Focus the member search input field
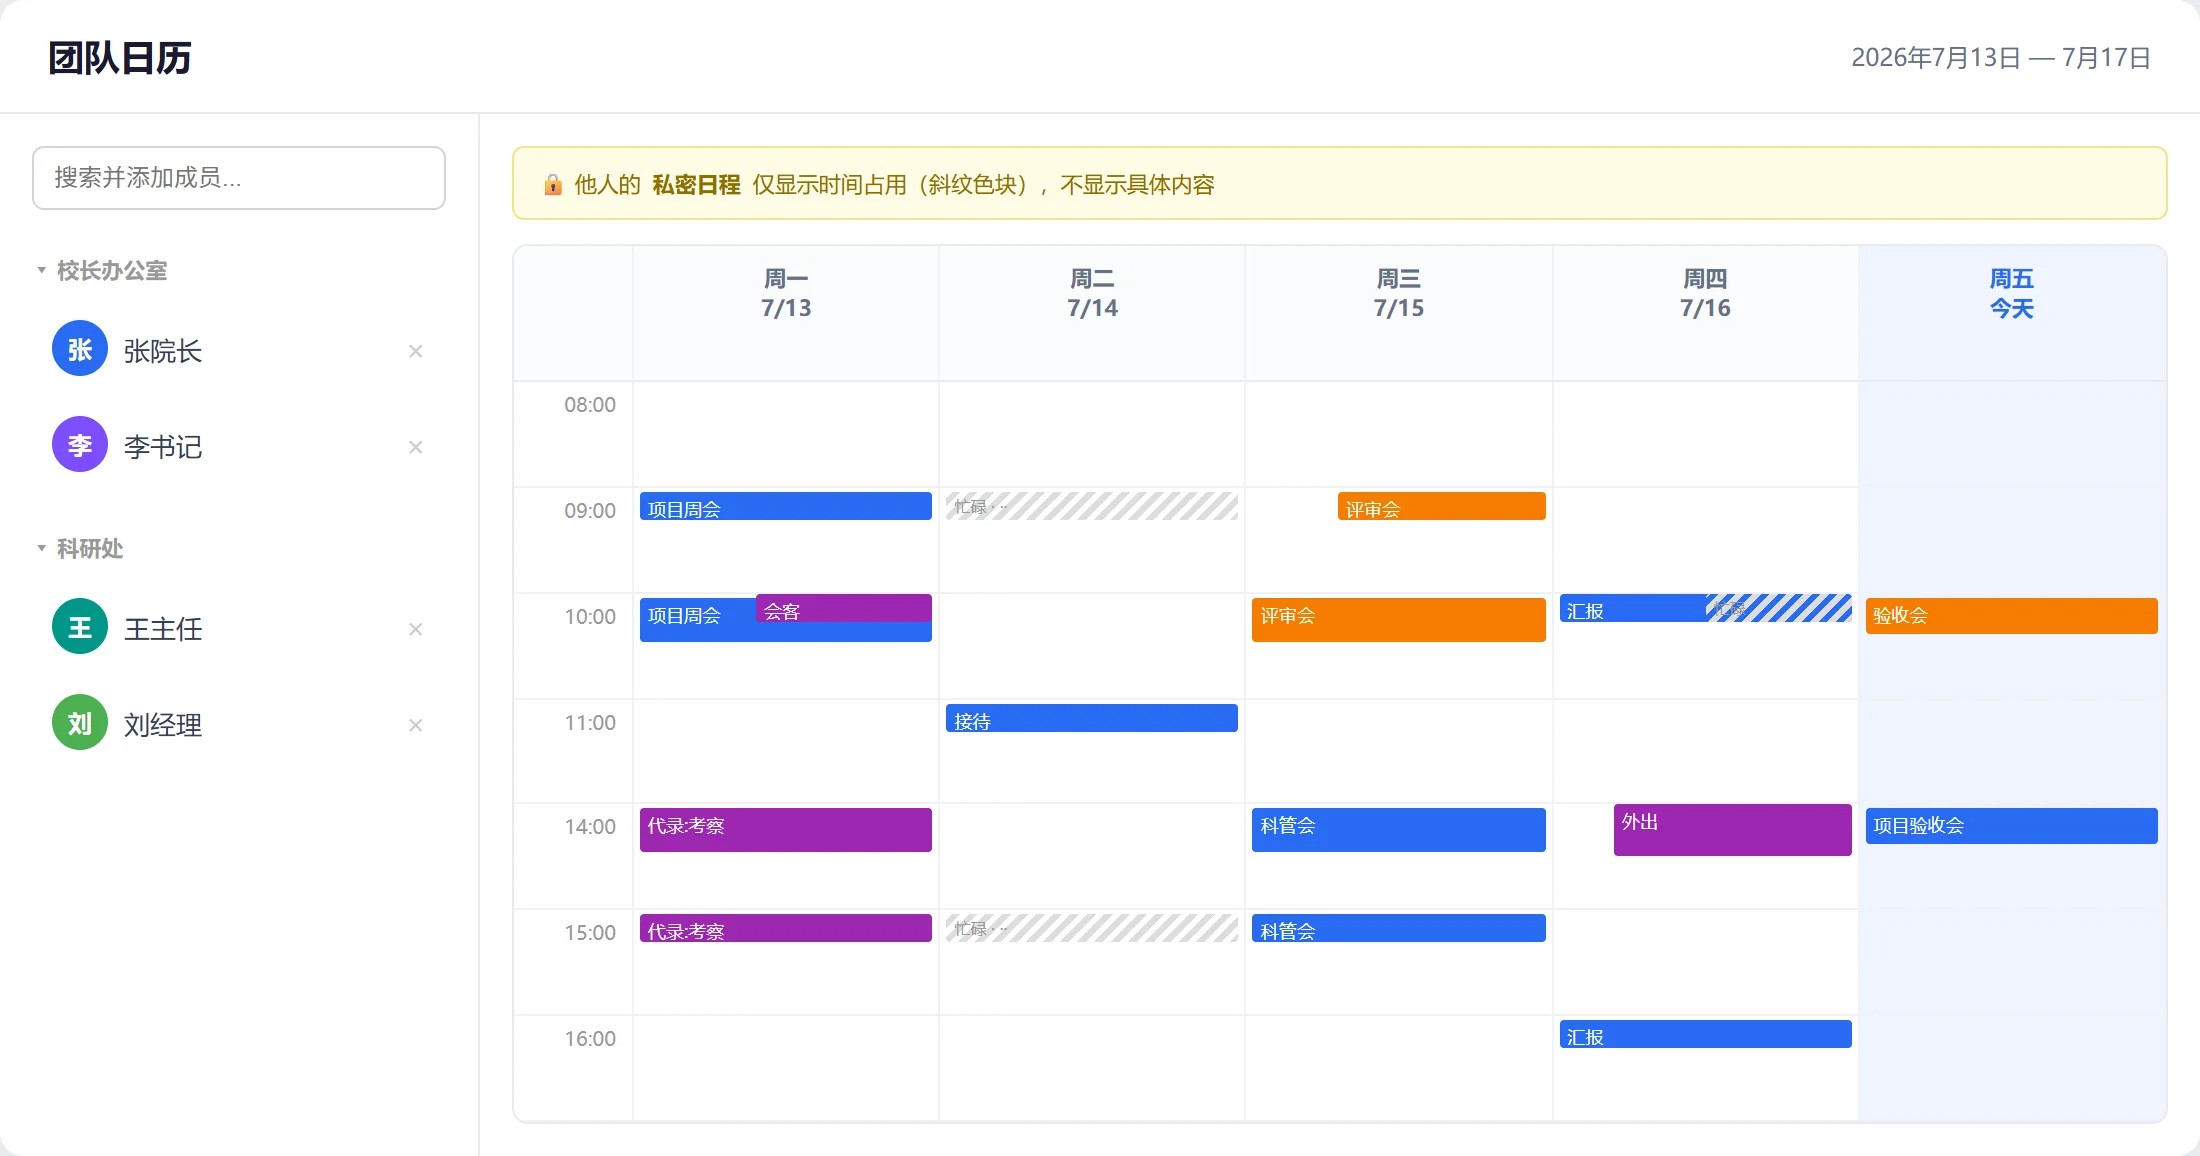Image resolution: width=2200 pixels, height=1156 pixels. click(x=239, y=178)
